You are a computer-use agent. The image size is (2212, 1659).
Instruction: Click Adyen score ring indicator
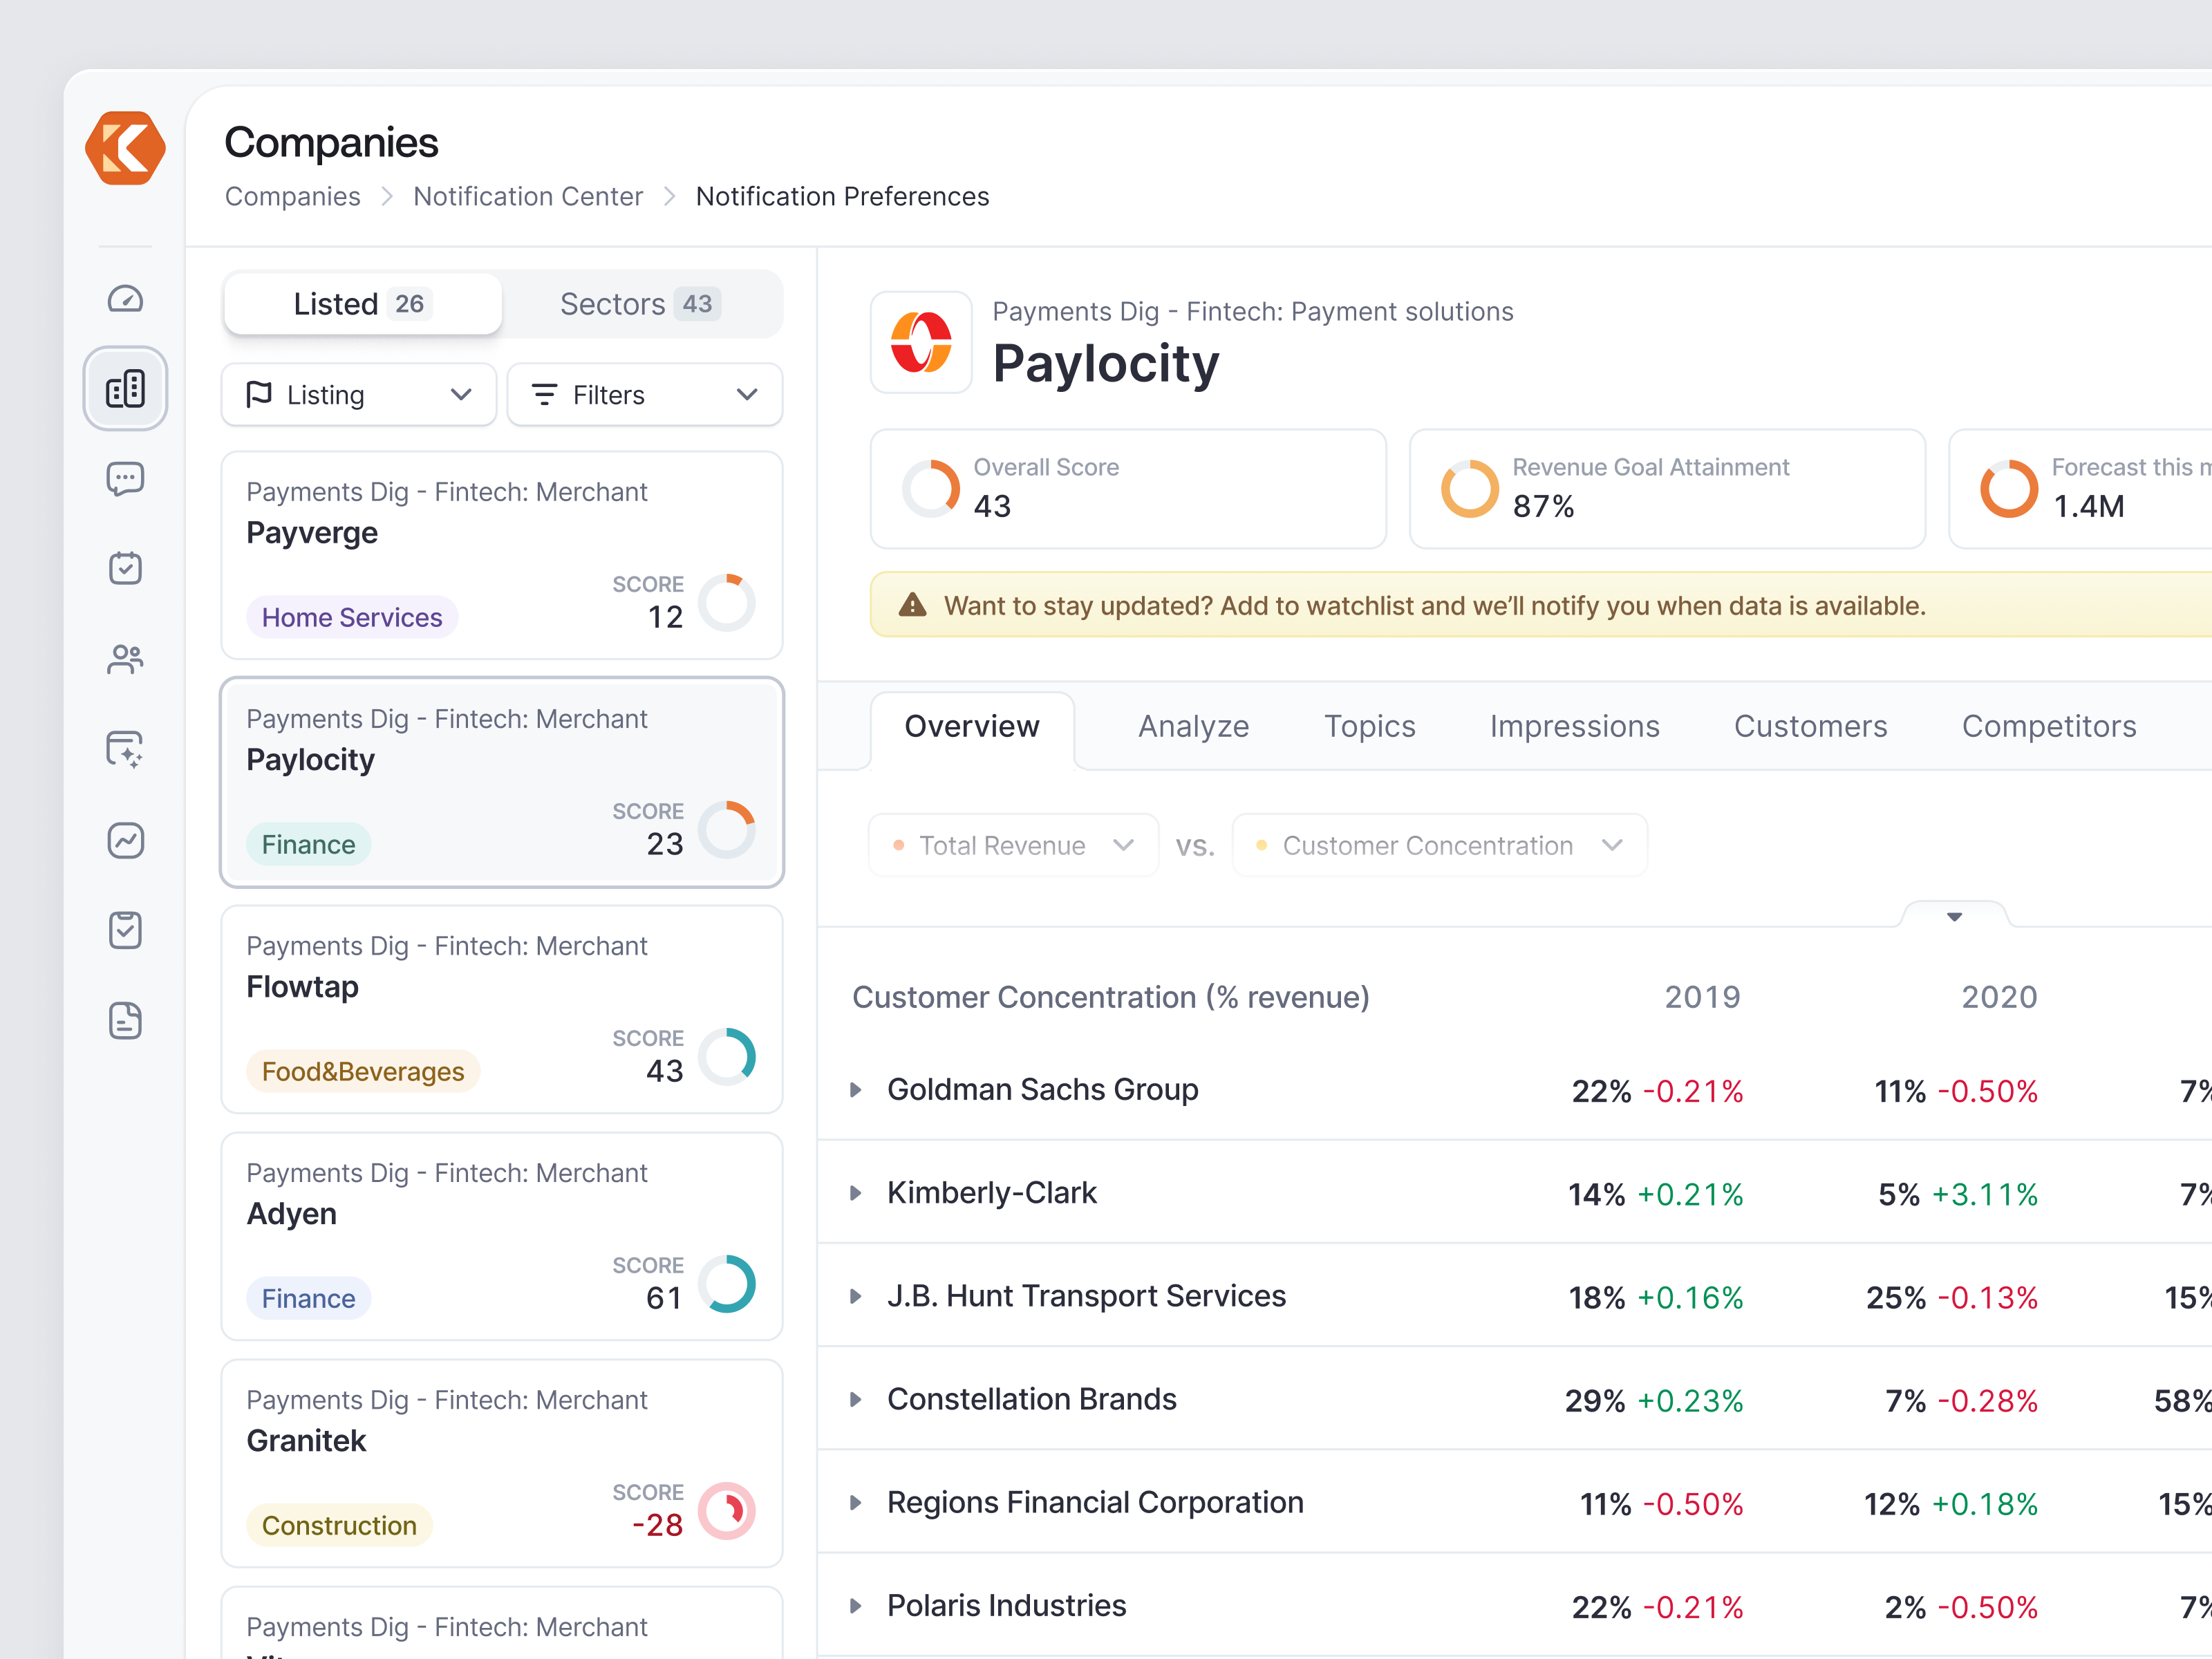pos(727,1283)
